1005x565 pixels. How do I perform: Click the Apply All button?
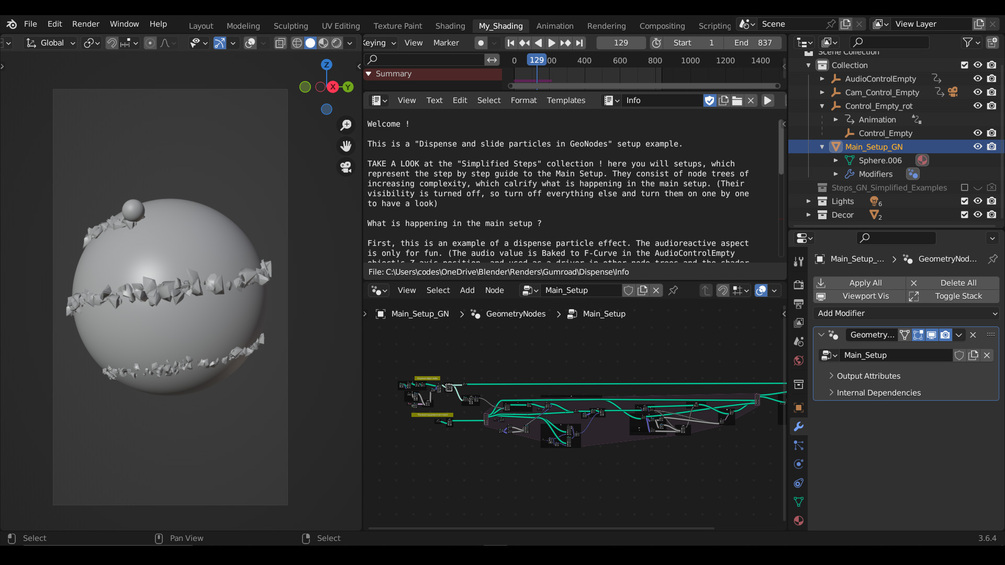(858, 282)
